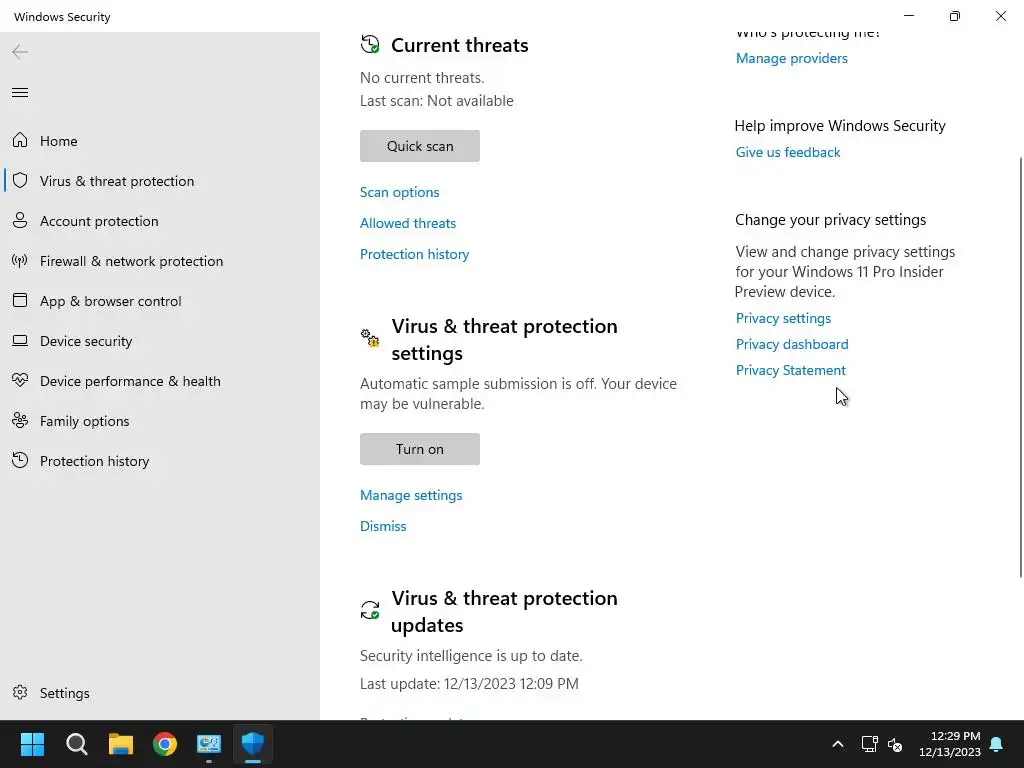Select Device security in sidebar
The image size is (1024, 768).
[86, 341]
